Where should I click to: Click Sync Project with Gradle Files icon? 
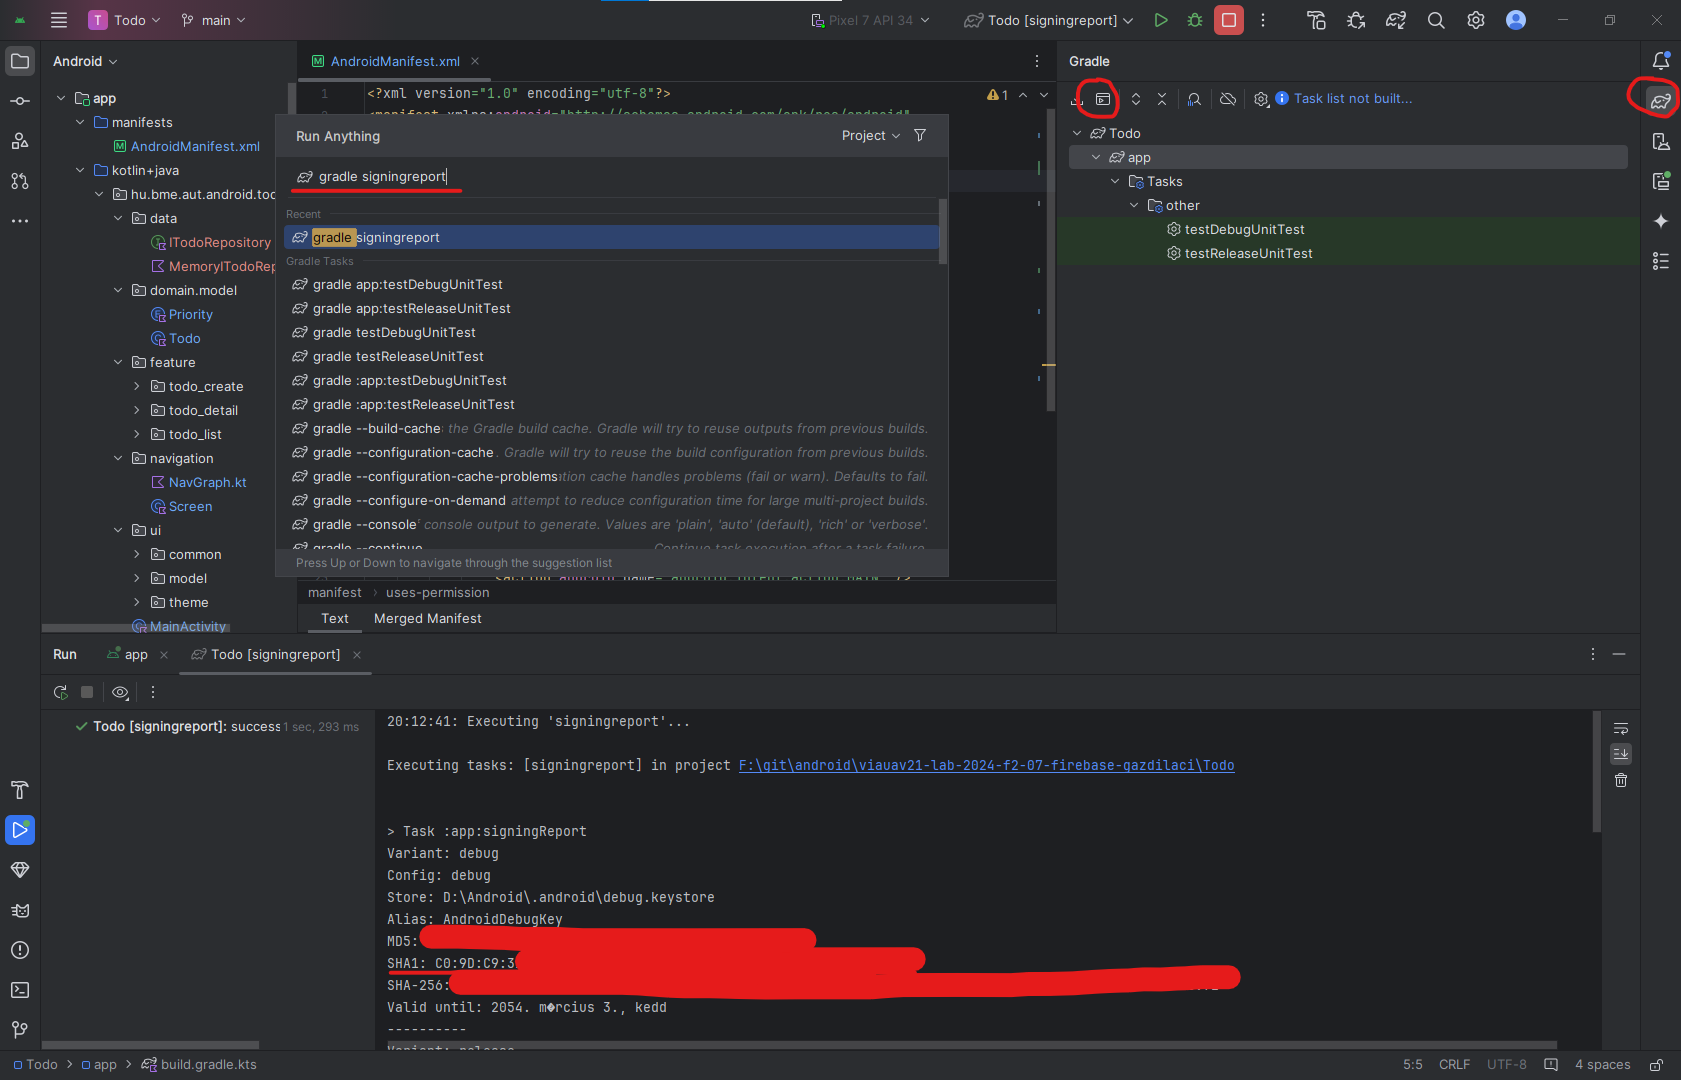tap(1396, 20)
